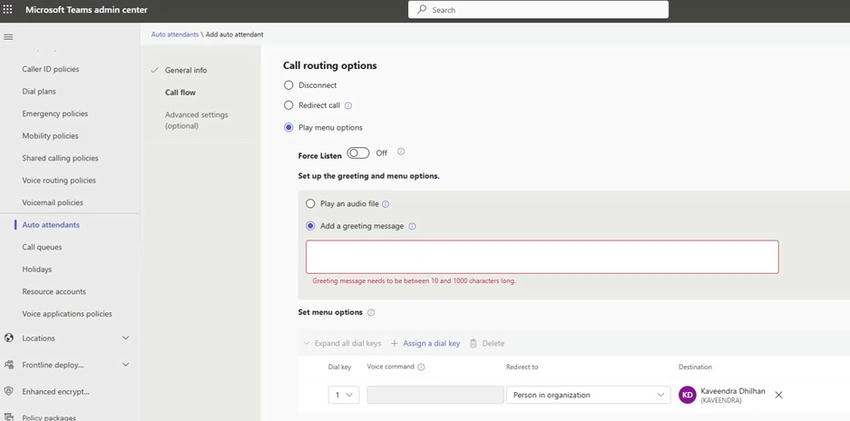850x421 pixels.
Task: Open Voice routing policies page
Action: (59, 180)
